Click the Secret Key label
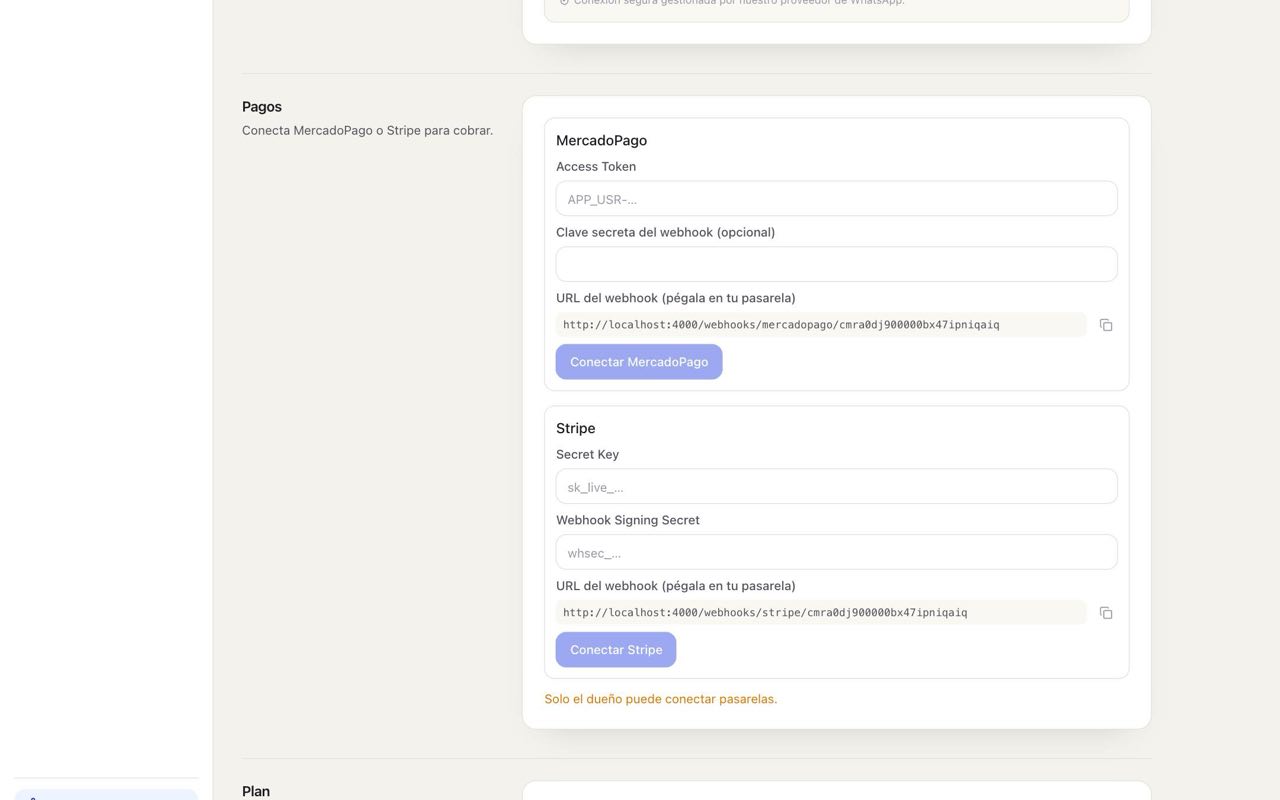 [588, 455]
